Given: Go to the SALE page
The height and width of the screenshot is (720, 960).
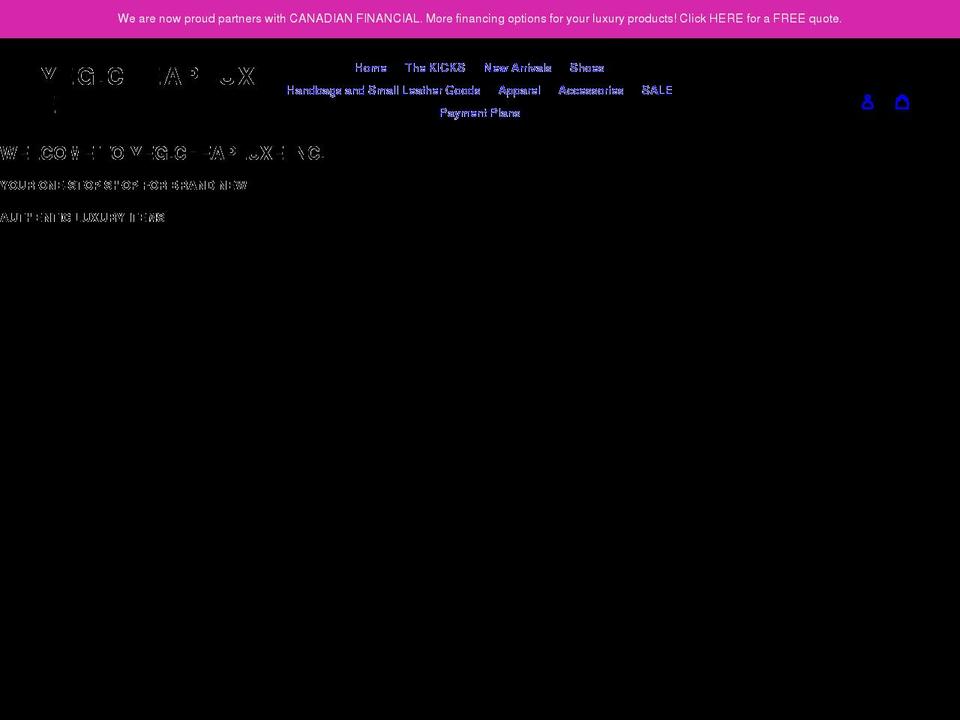Looking at the screenshot, I should [x=657, y=90].
